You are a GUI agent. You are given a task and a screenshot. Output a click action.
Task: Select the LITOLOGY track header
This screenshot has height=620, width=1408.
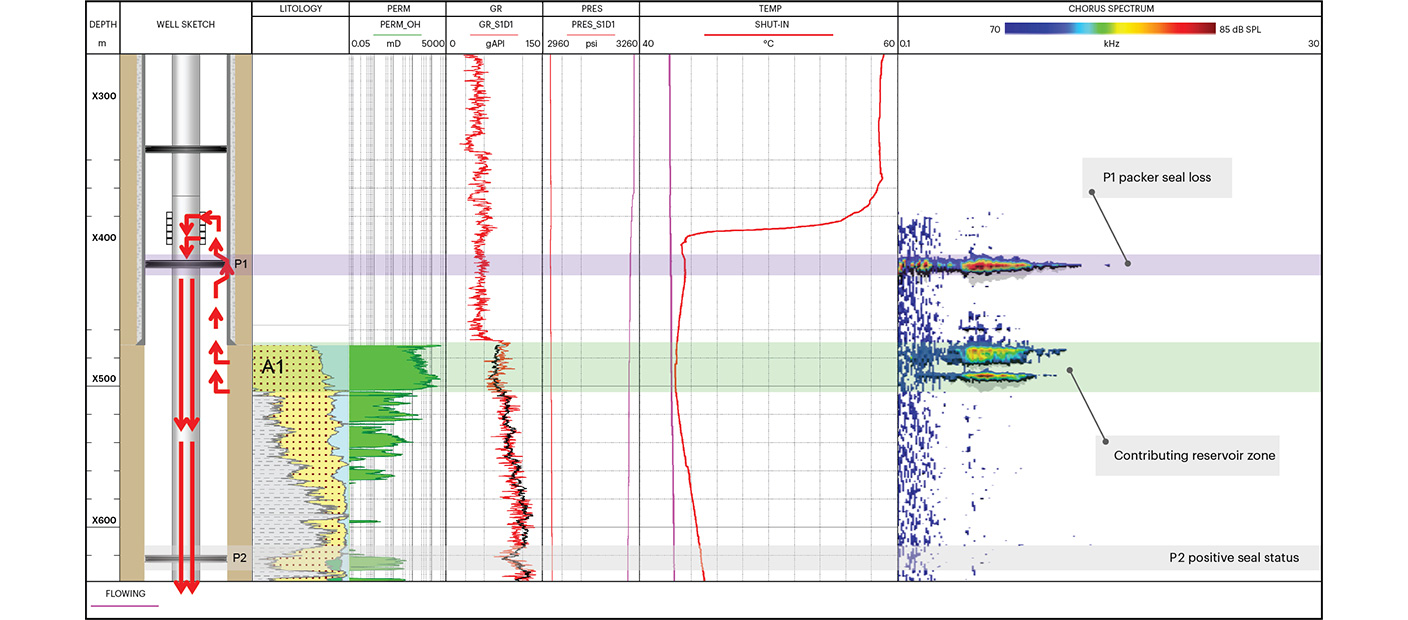click(x=301, y=8)
